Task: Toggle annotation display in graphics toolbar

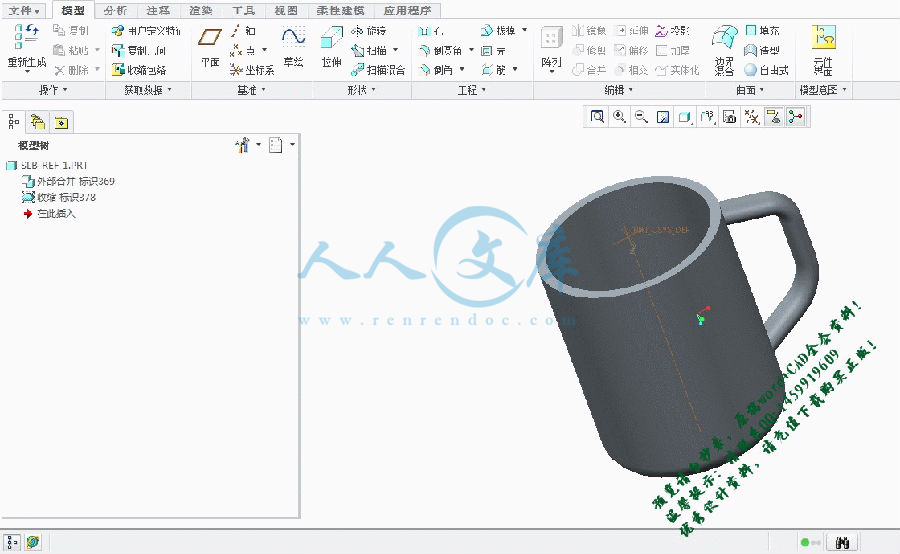Action: coord(774,117)
